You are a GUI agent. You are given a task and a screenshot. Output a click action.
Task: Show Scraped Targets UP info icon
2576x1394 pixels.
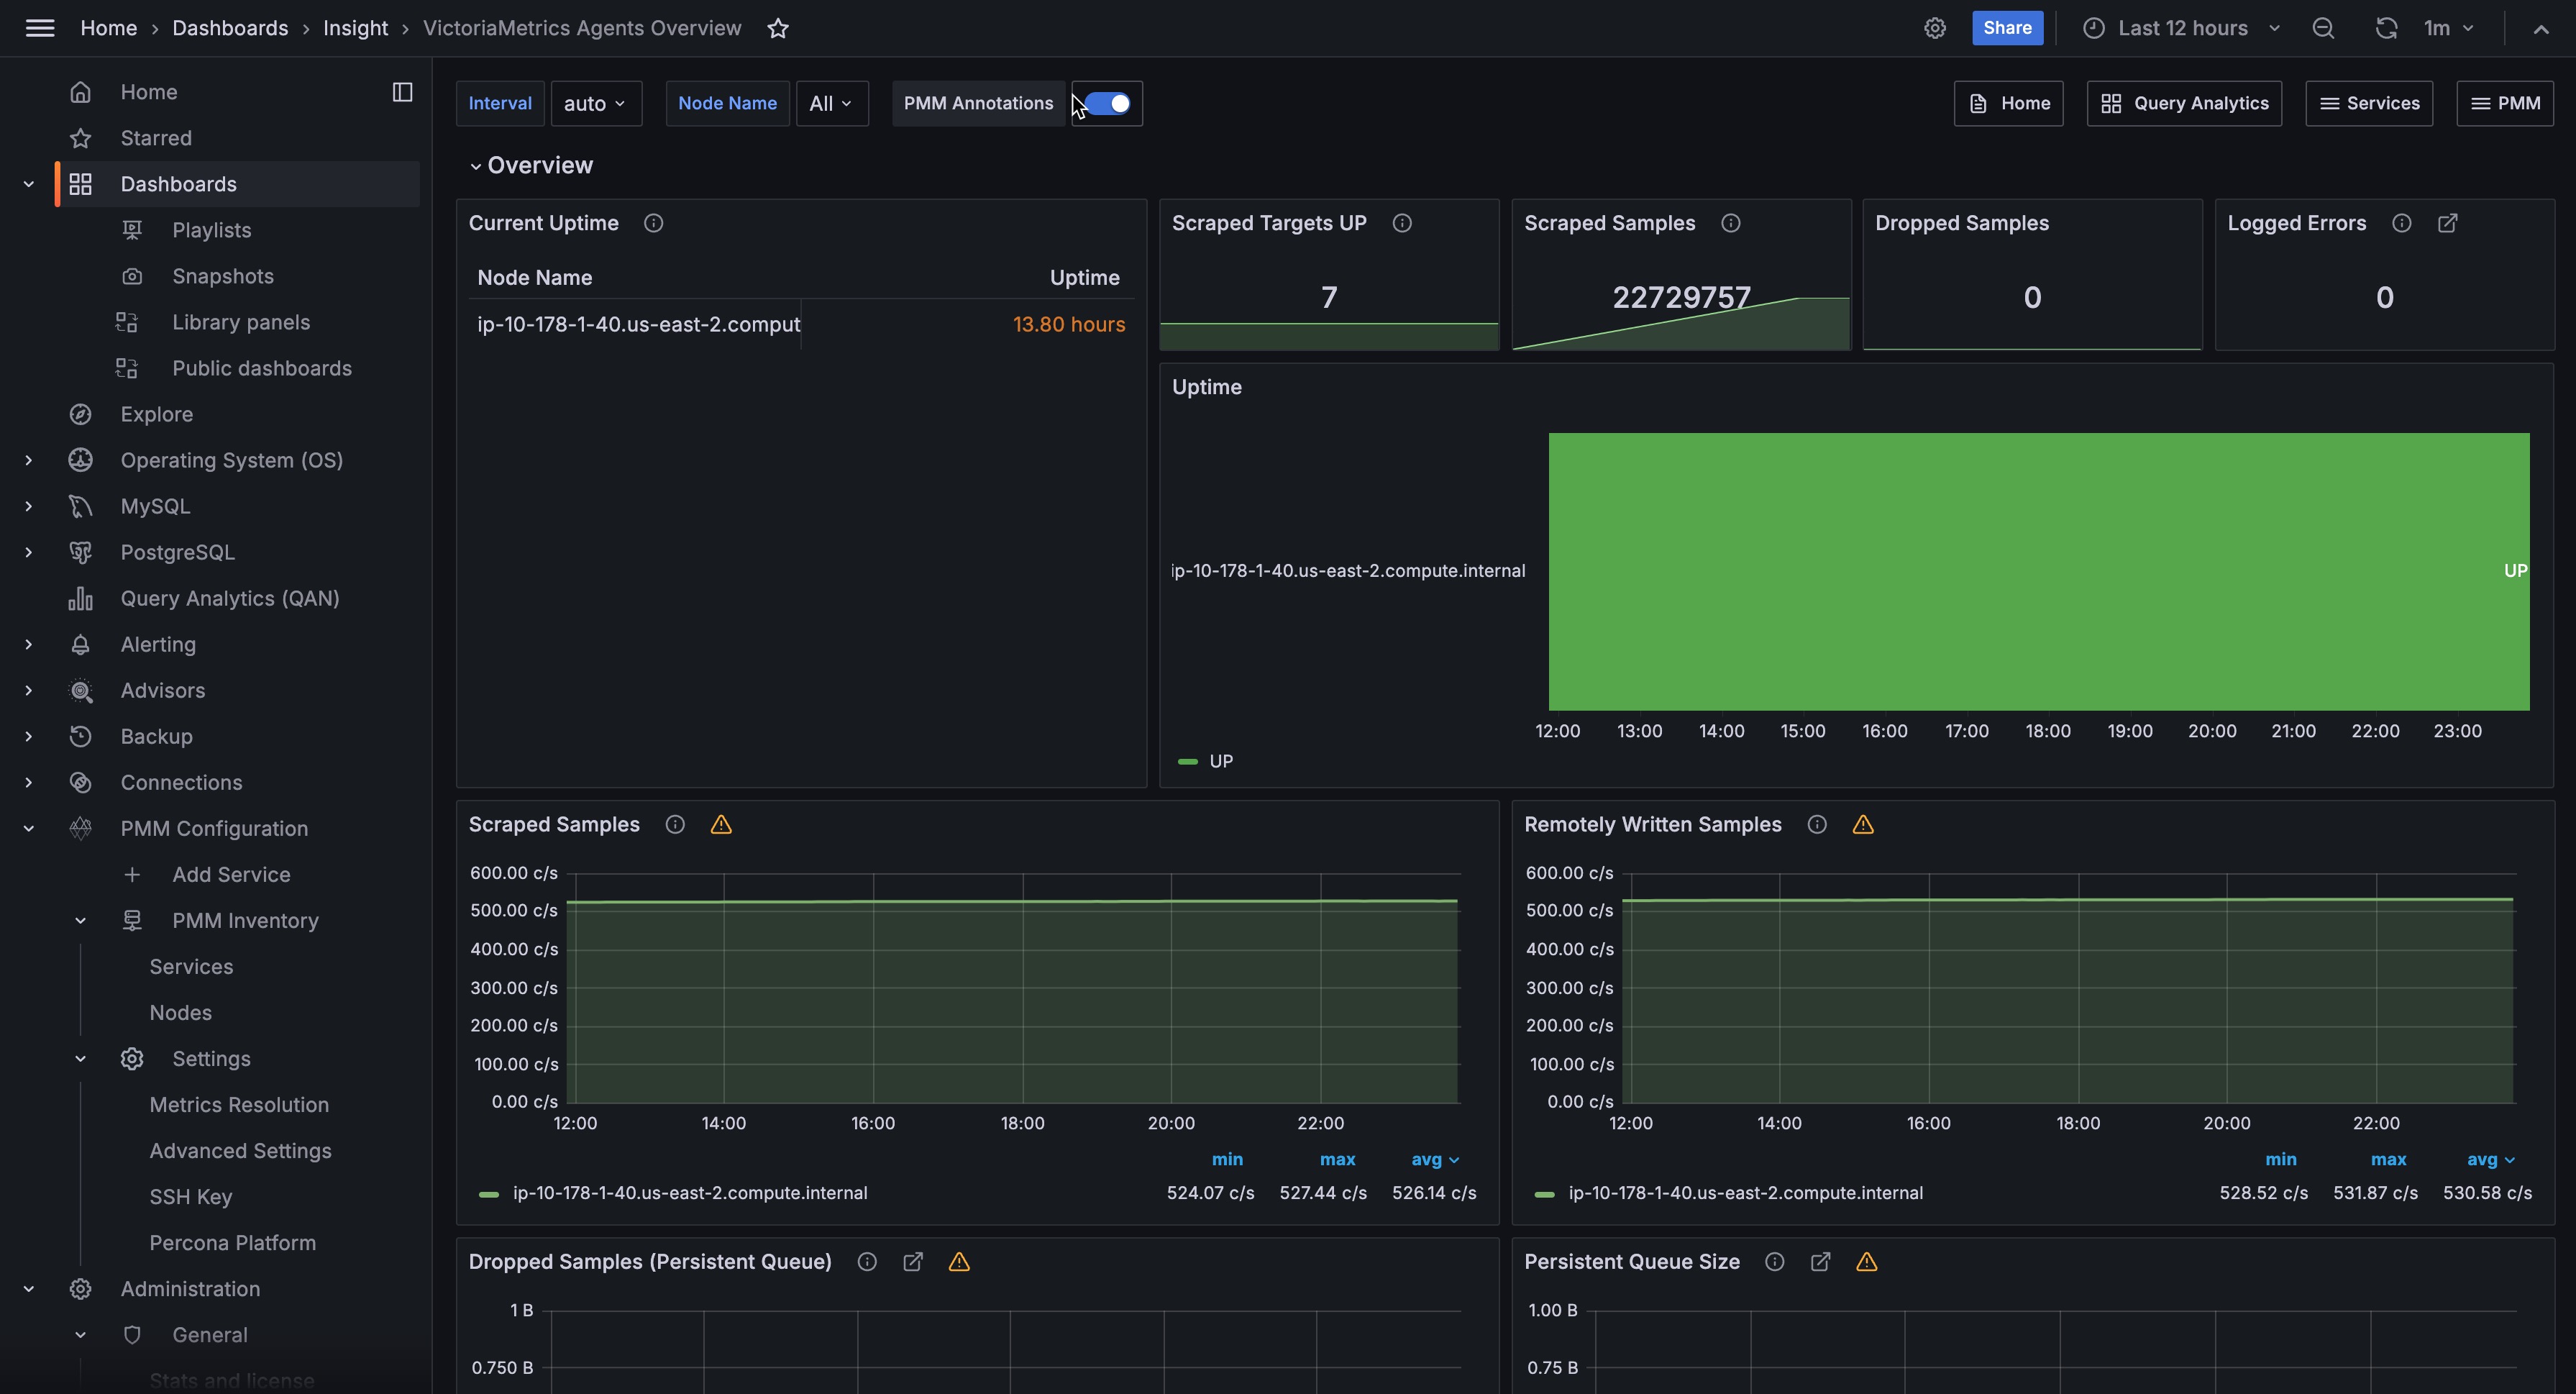(x=1402, y=223)
